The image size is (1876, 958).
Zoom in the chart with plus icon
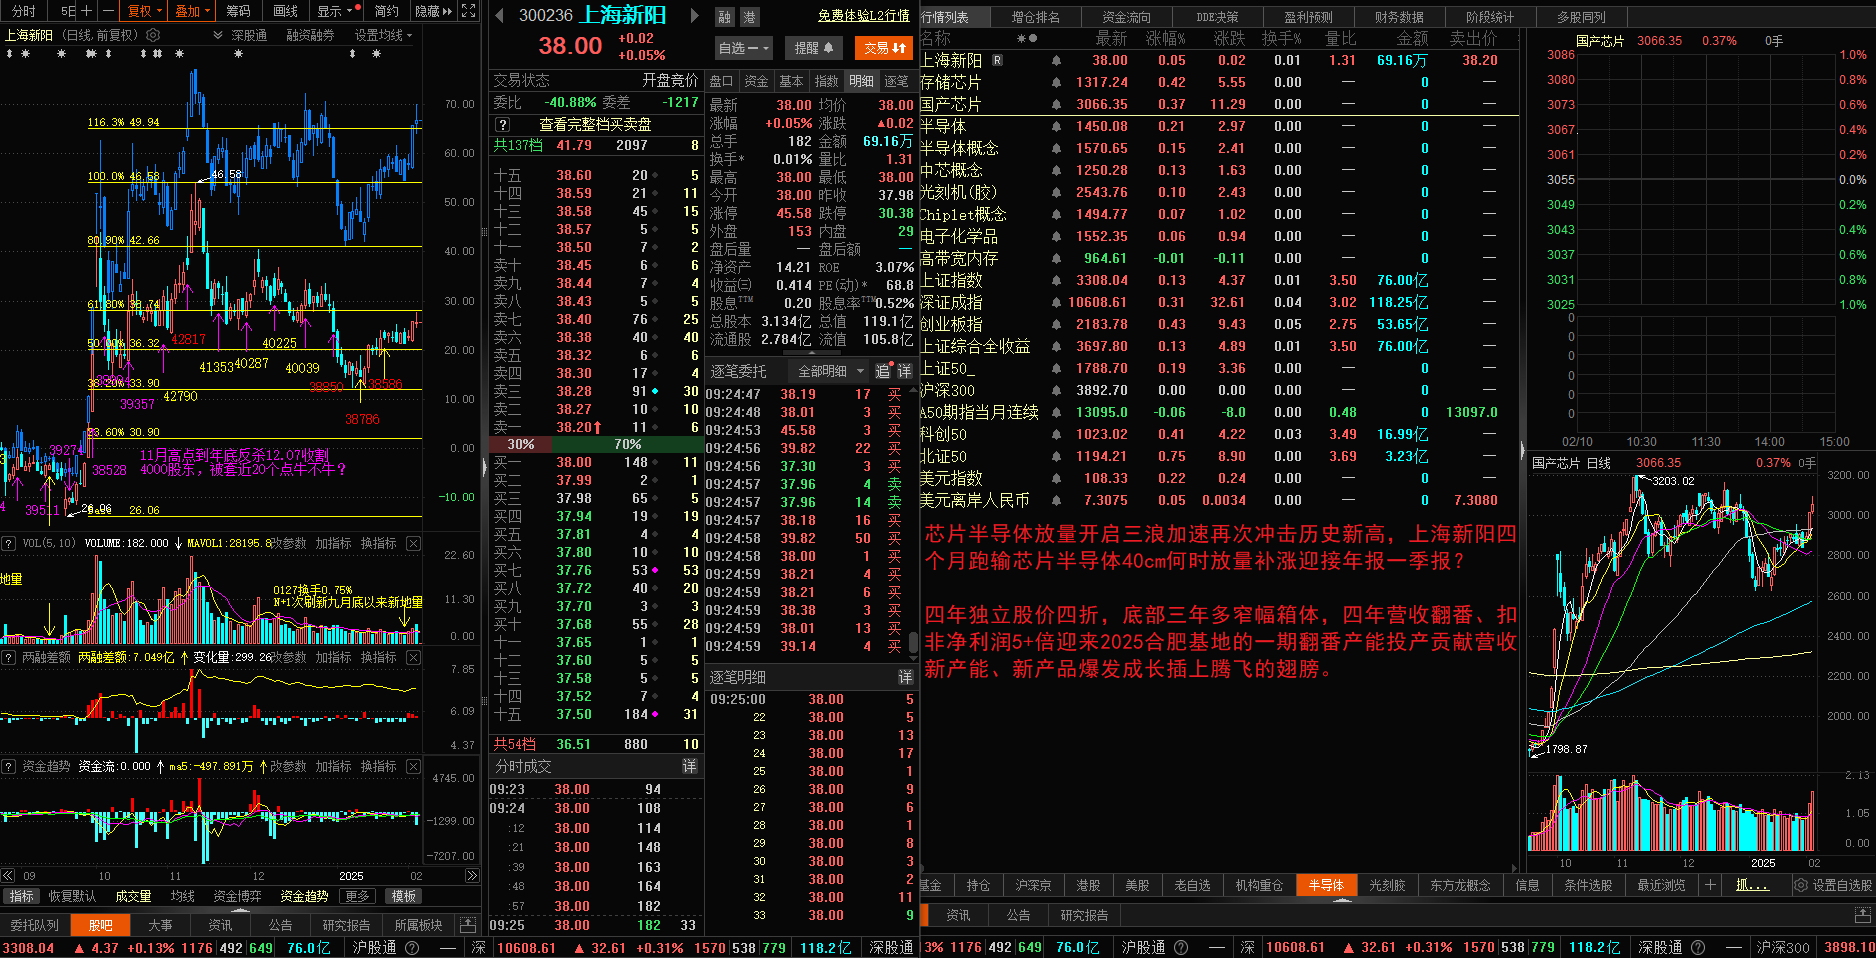point(86,11)
